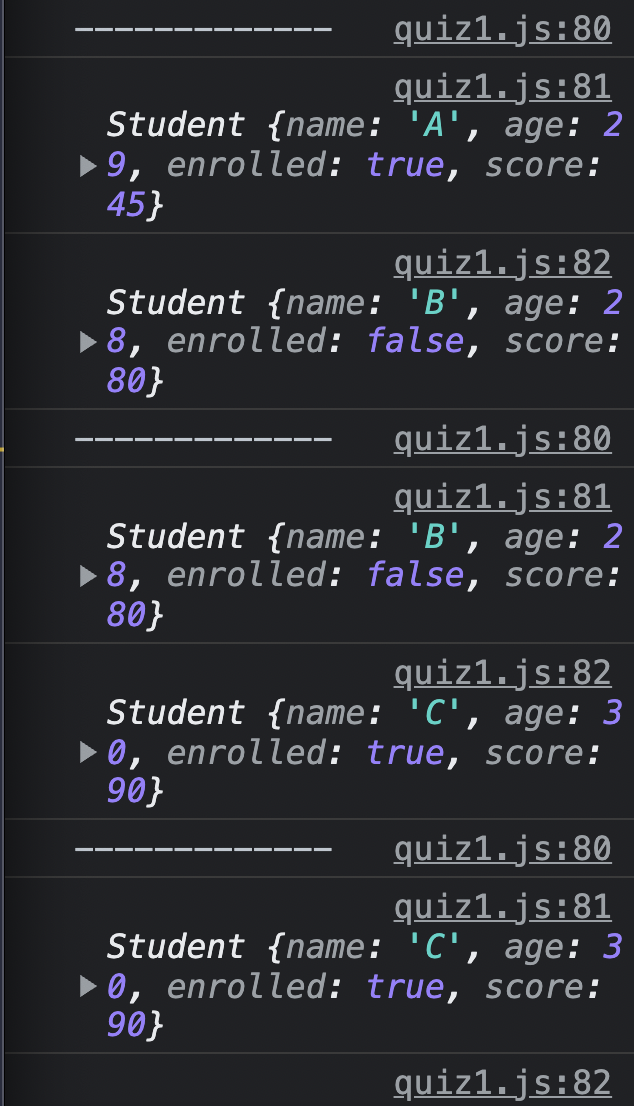Open quiz1.js:80 link on separator between the Student 'C' entries
Viewport: 634px width, 1106px height.
502,850
